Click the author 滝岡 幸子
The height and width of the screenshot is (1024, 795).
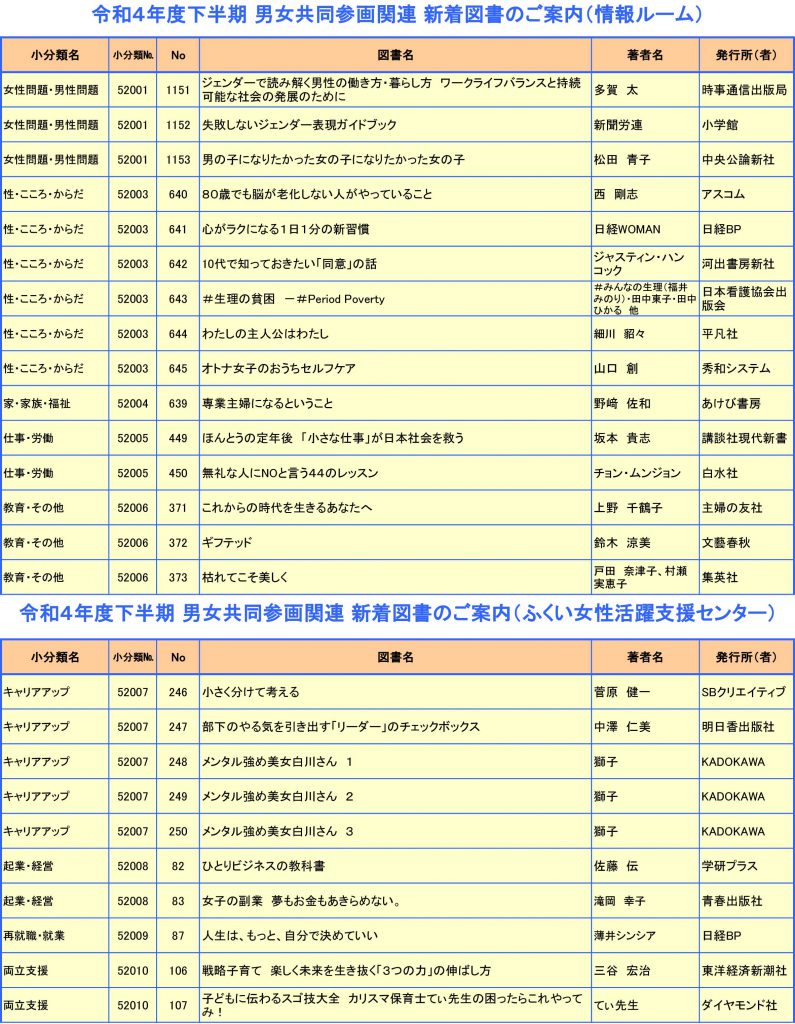click(619, 901)
